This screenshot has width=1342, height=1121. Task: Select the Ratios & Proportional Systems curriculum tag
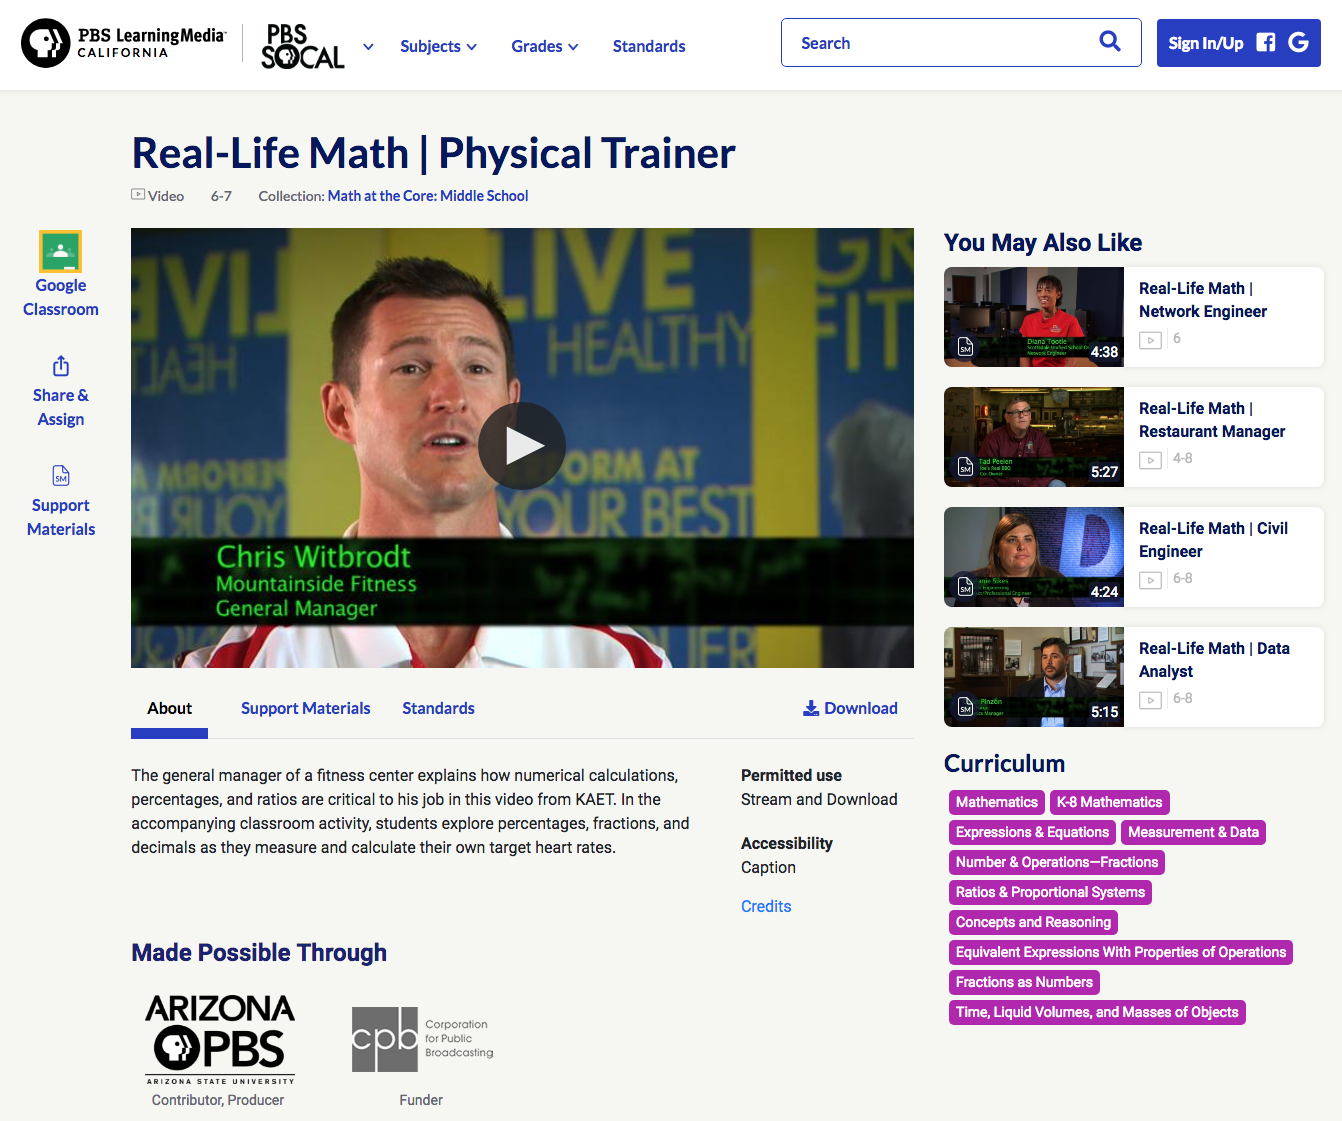coord(1050,892)
